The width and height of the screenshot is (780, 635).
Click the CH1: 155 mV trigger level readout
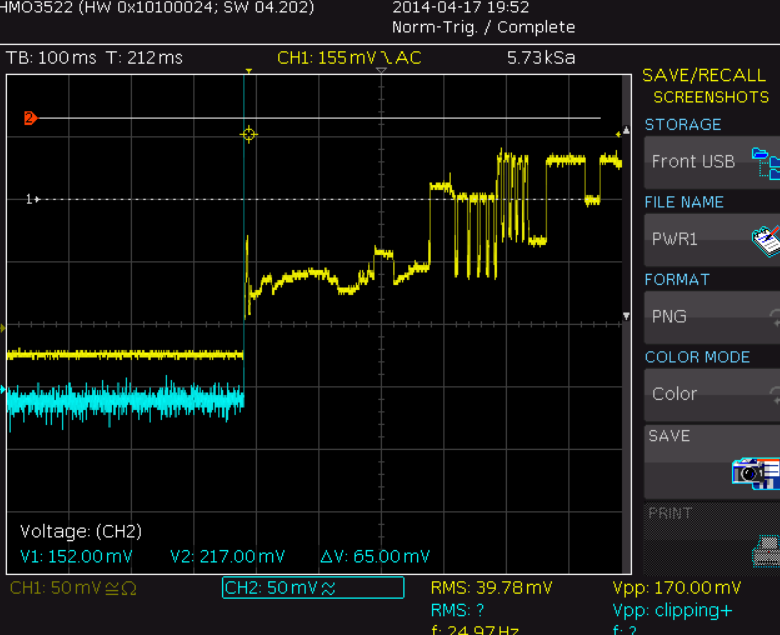349,58
